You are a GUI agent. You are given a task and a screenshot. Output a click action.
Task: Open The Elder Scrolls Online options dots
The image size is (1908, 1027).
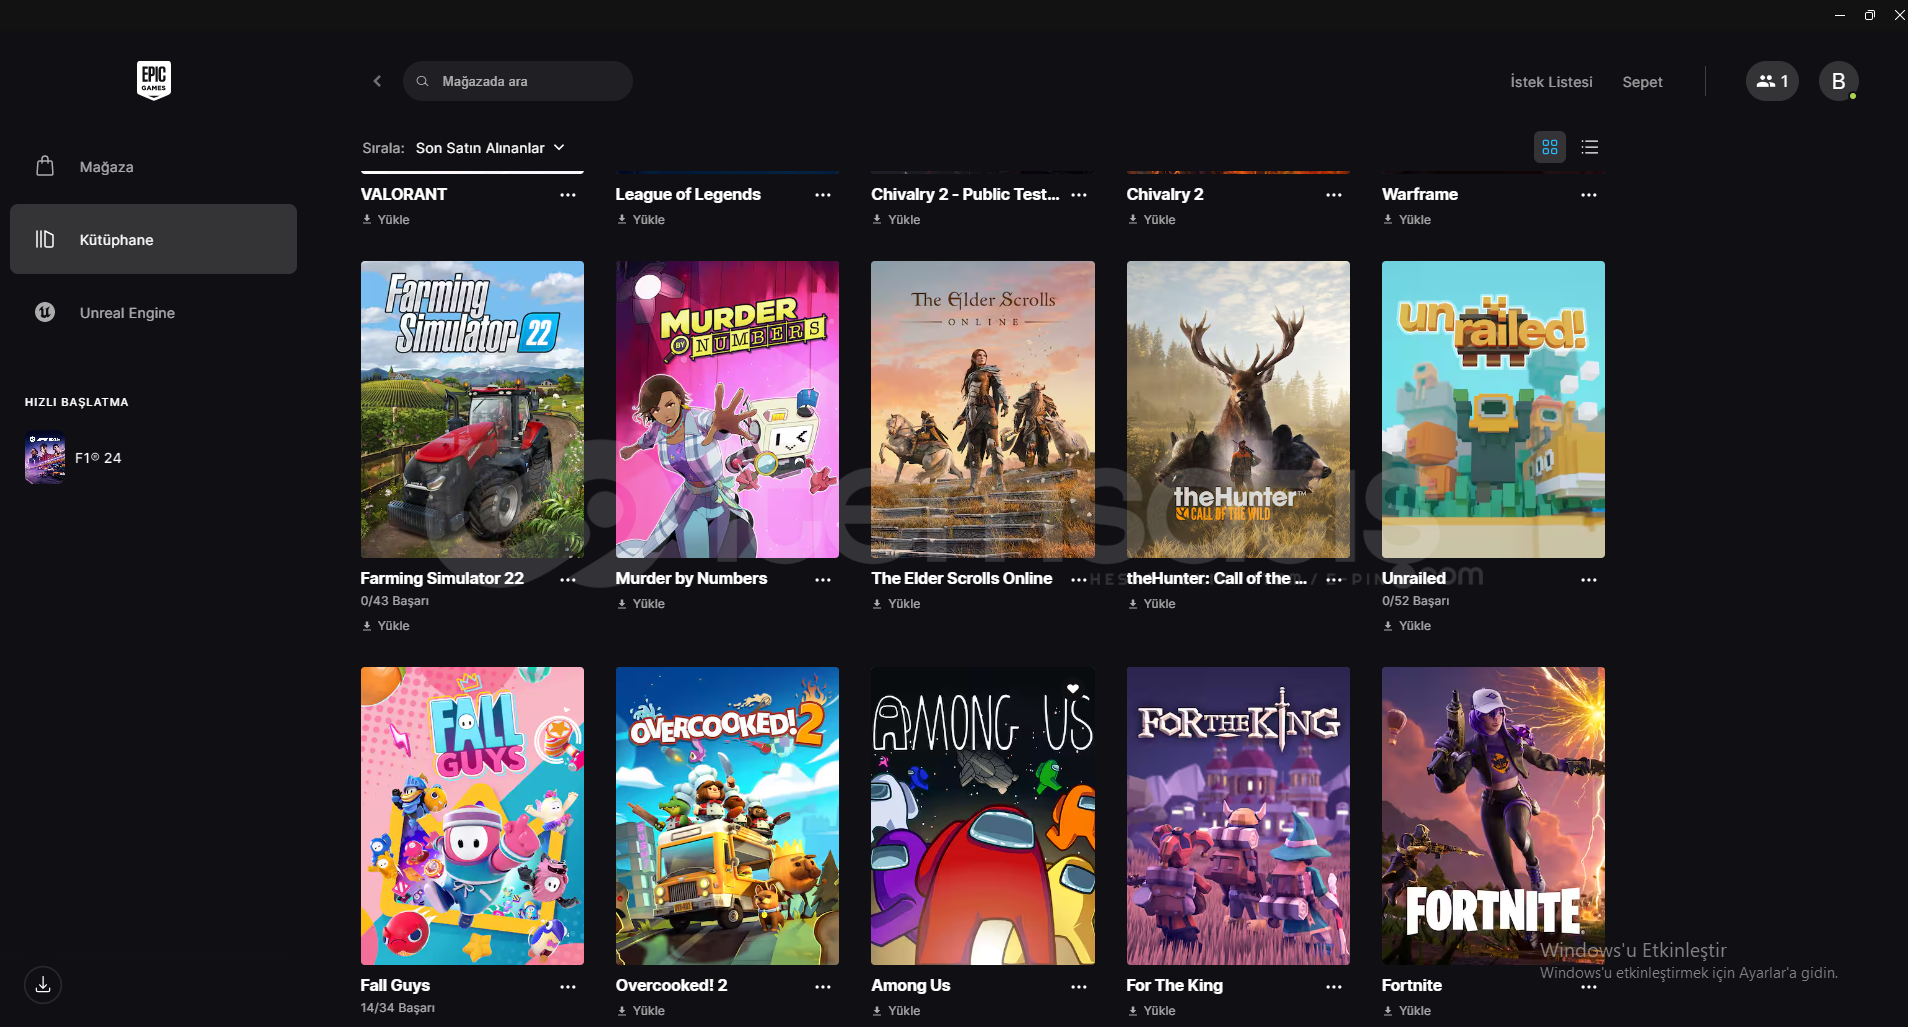(x=1079, y=580)
